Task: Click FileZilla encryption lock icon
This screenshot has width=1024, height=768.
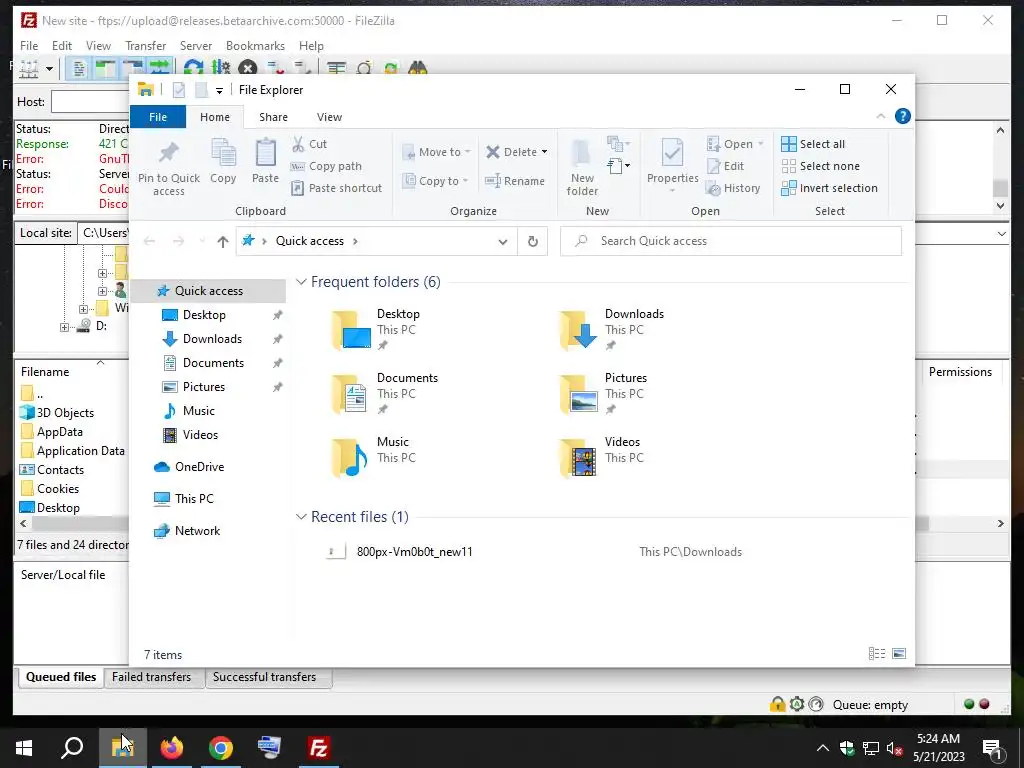Action: pyautogui.click(x=777, y=704)
